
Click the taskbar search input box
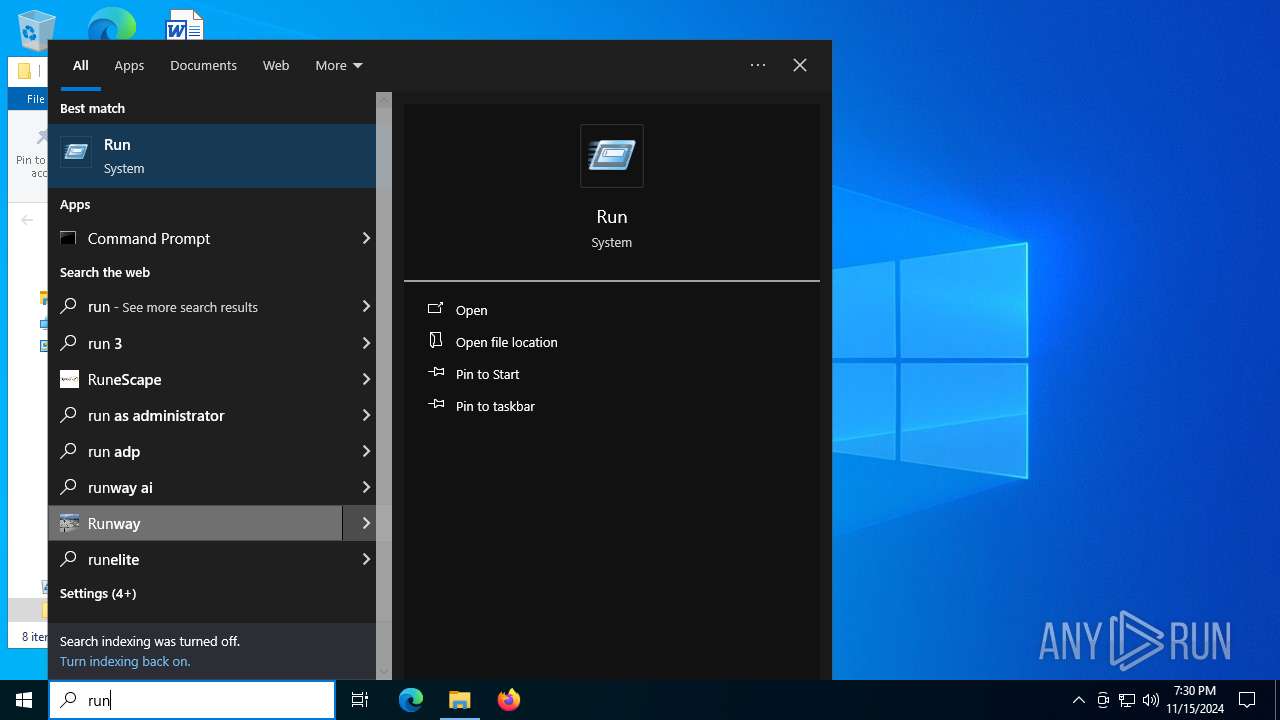[x=192, y=700]
